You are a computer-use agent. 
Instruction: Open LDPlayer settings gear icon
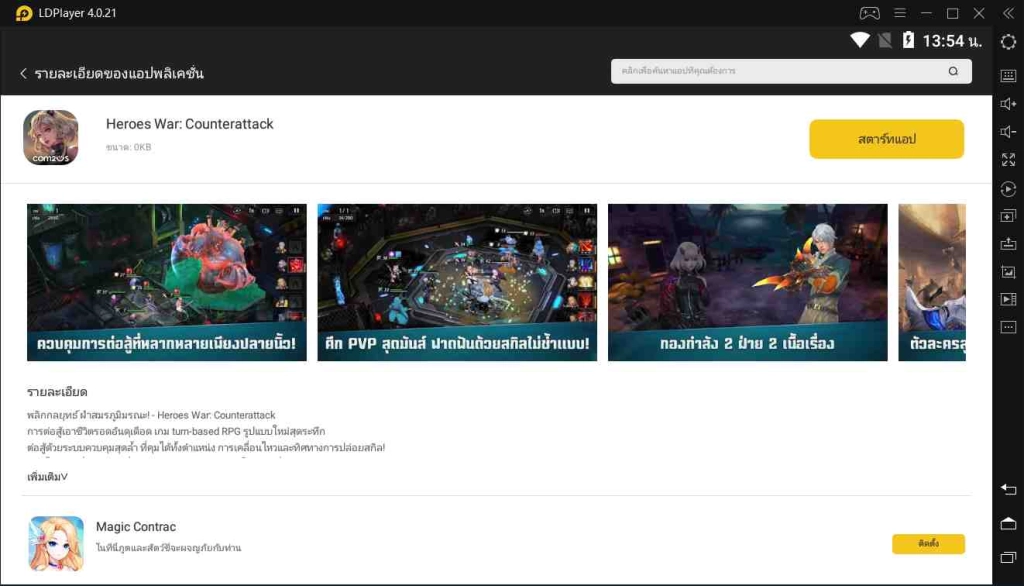(x=1008, y=42)
